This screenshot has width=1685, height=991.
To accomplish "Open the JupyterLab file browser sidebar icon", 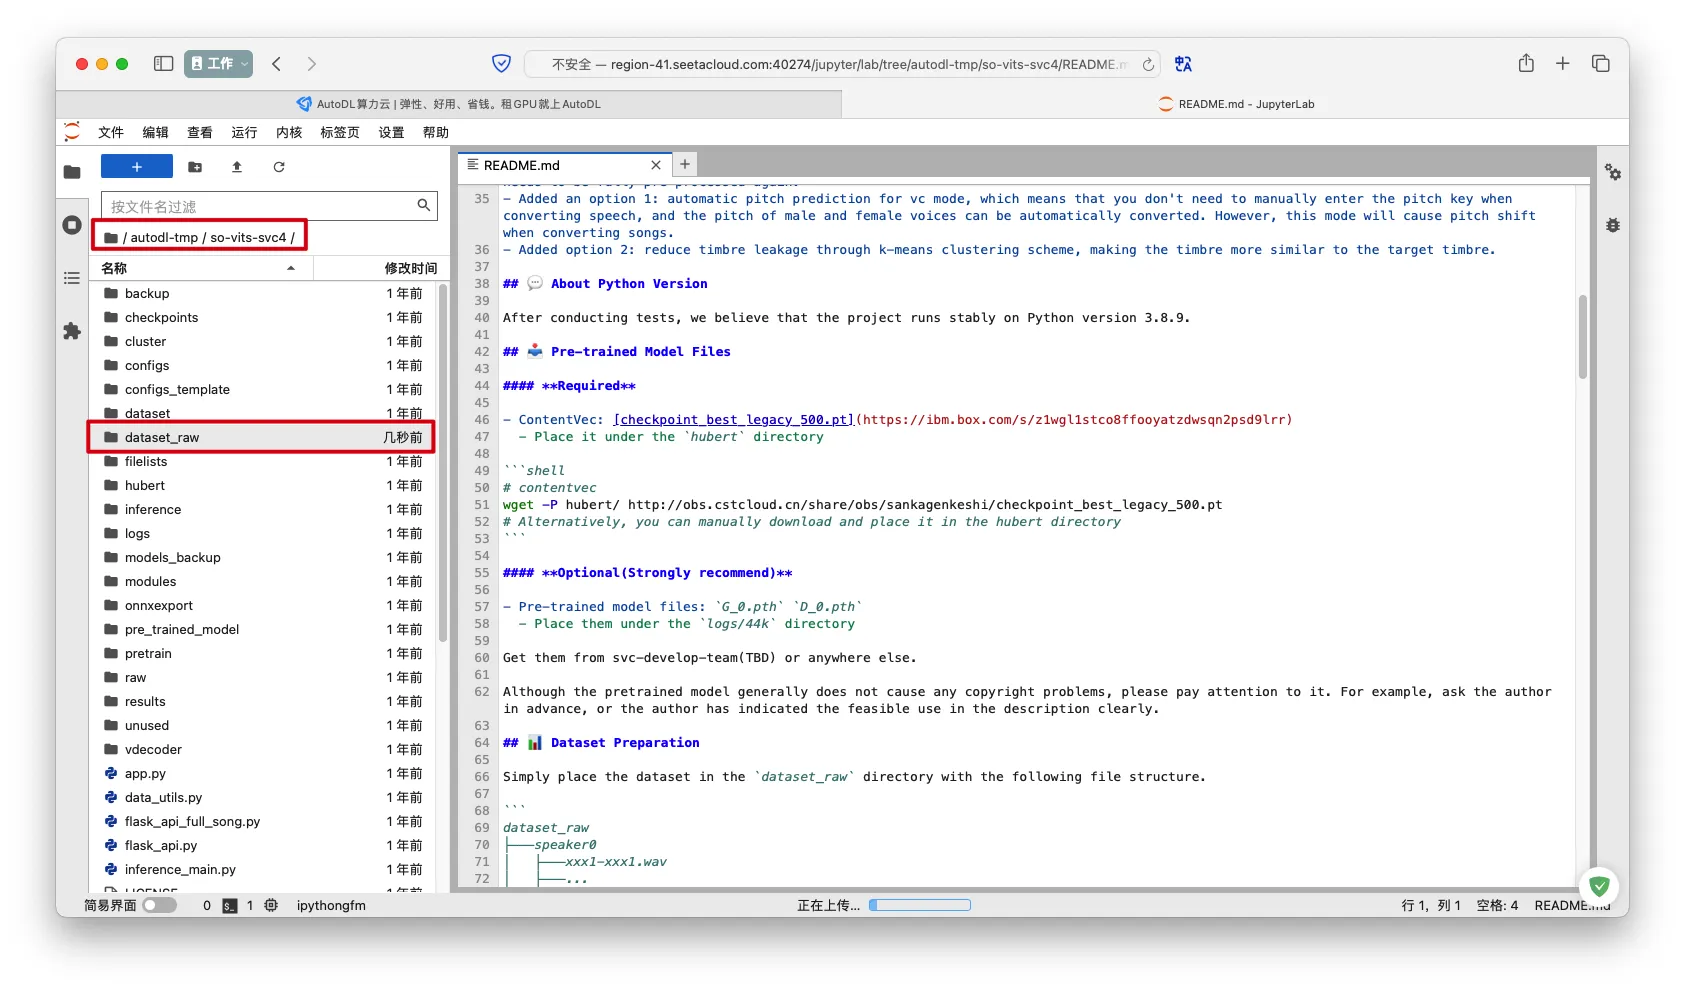I will tap(72, 172).
